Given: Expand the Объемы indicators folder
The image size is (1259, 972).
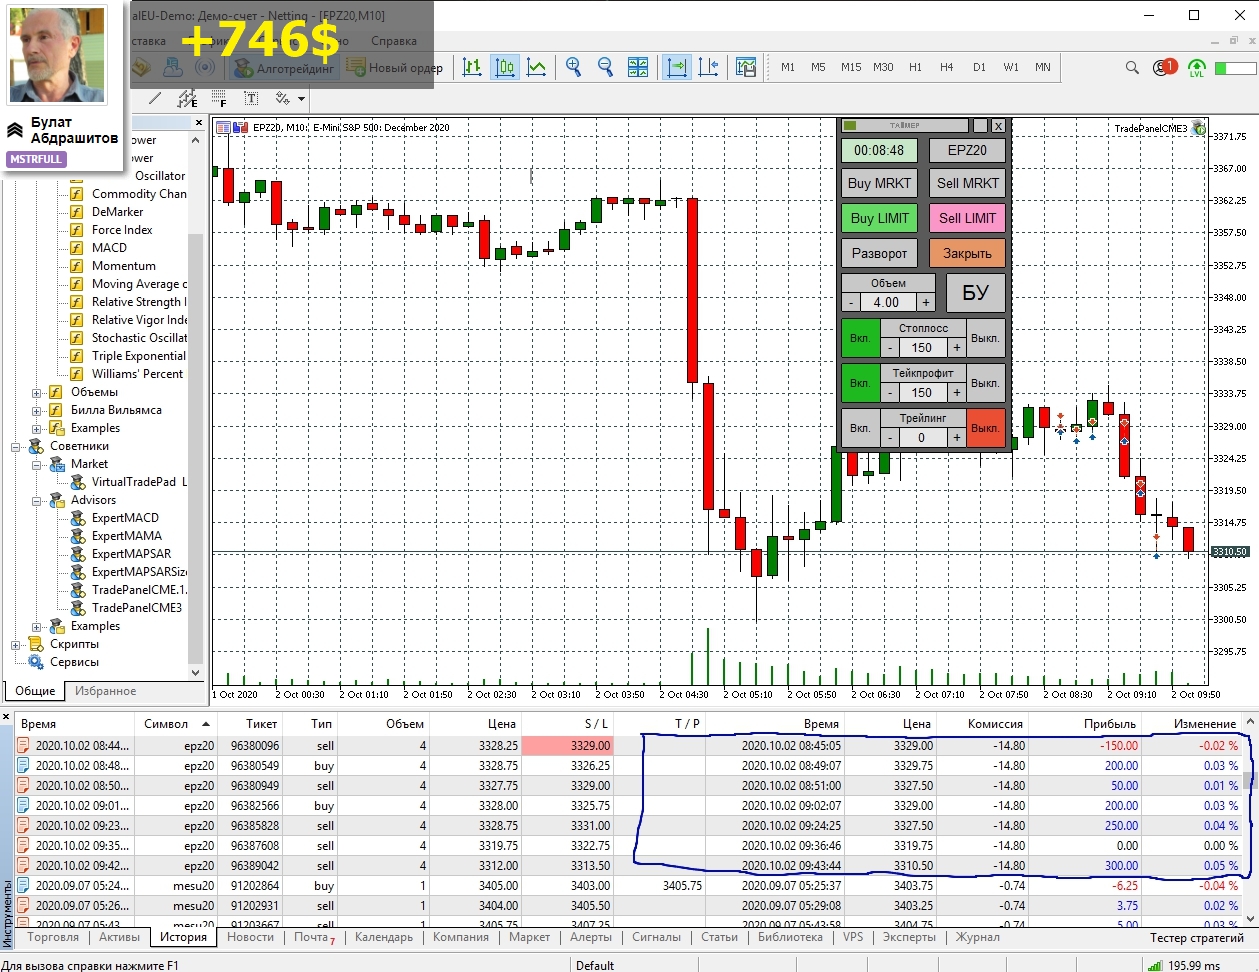Looking at the screenshot, I should 37,392.
